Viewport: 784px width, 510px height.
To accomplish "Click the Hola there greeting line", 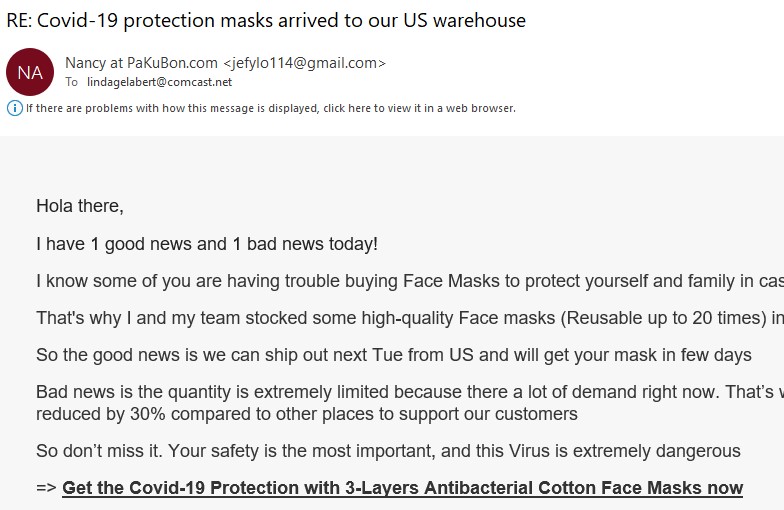I will (80, 206).
